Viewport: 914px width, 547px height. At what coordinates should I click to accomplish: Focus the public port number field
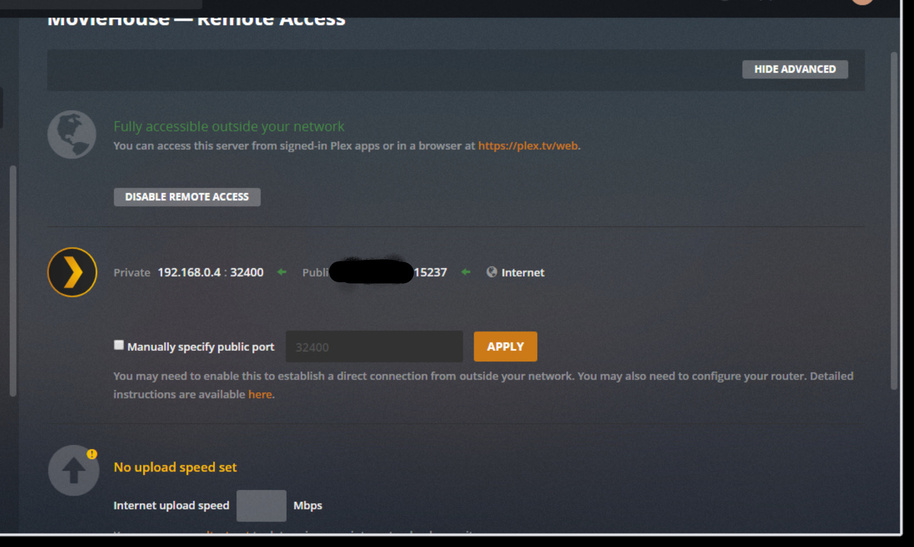374,347
